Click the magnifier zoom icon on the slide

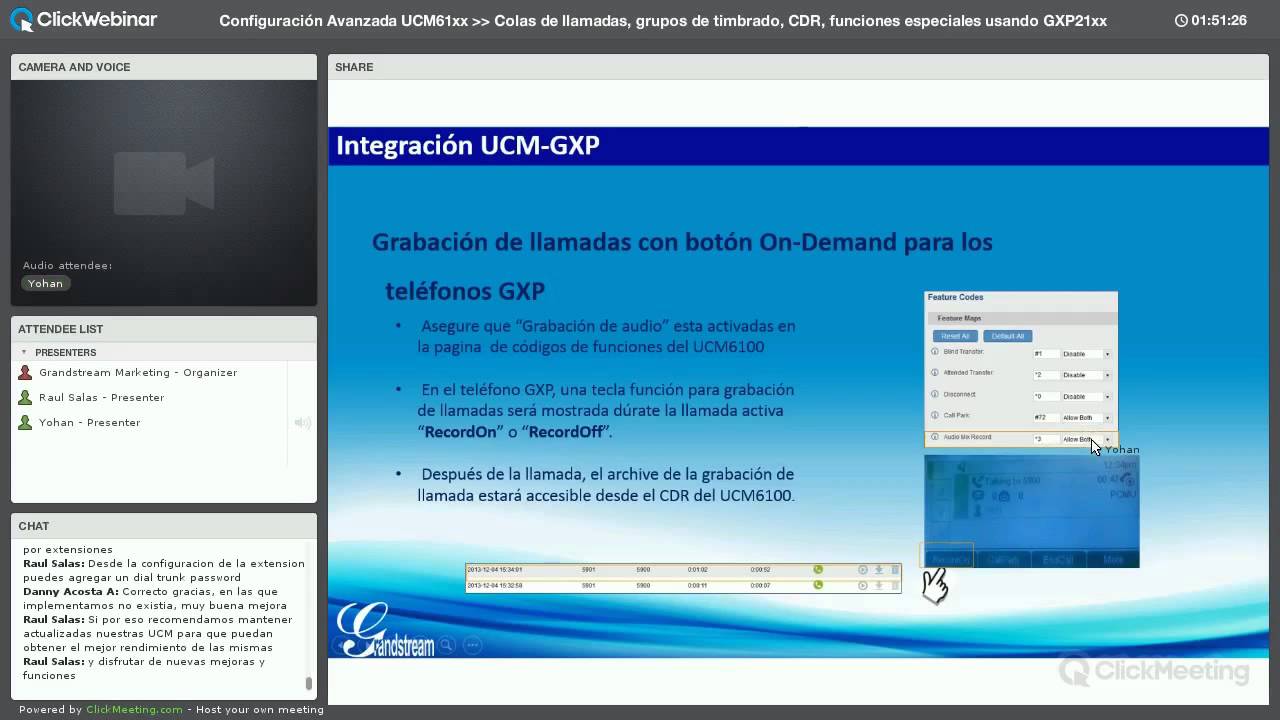point(447,645)
